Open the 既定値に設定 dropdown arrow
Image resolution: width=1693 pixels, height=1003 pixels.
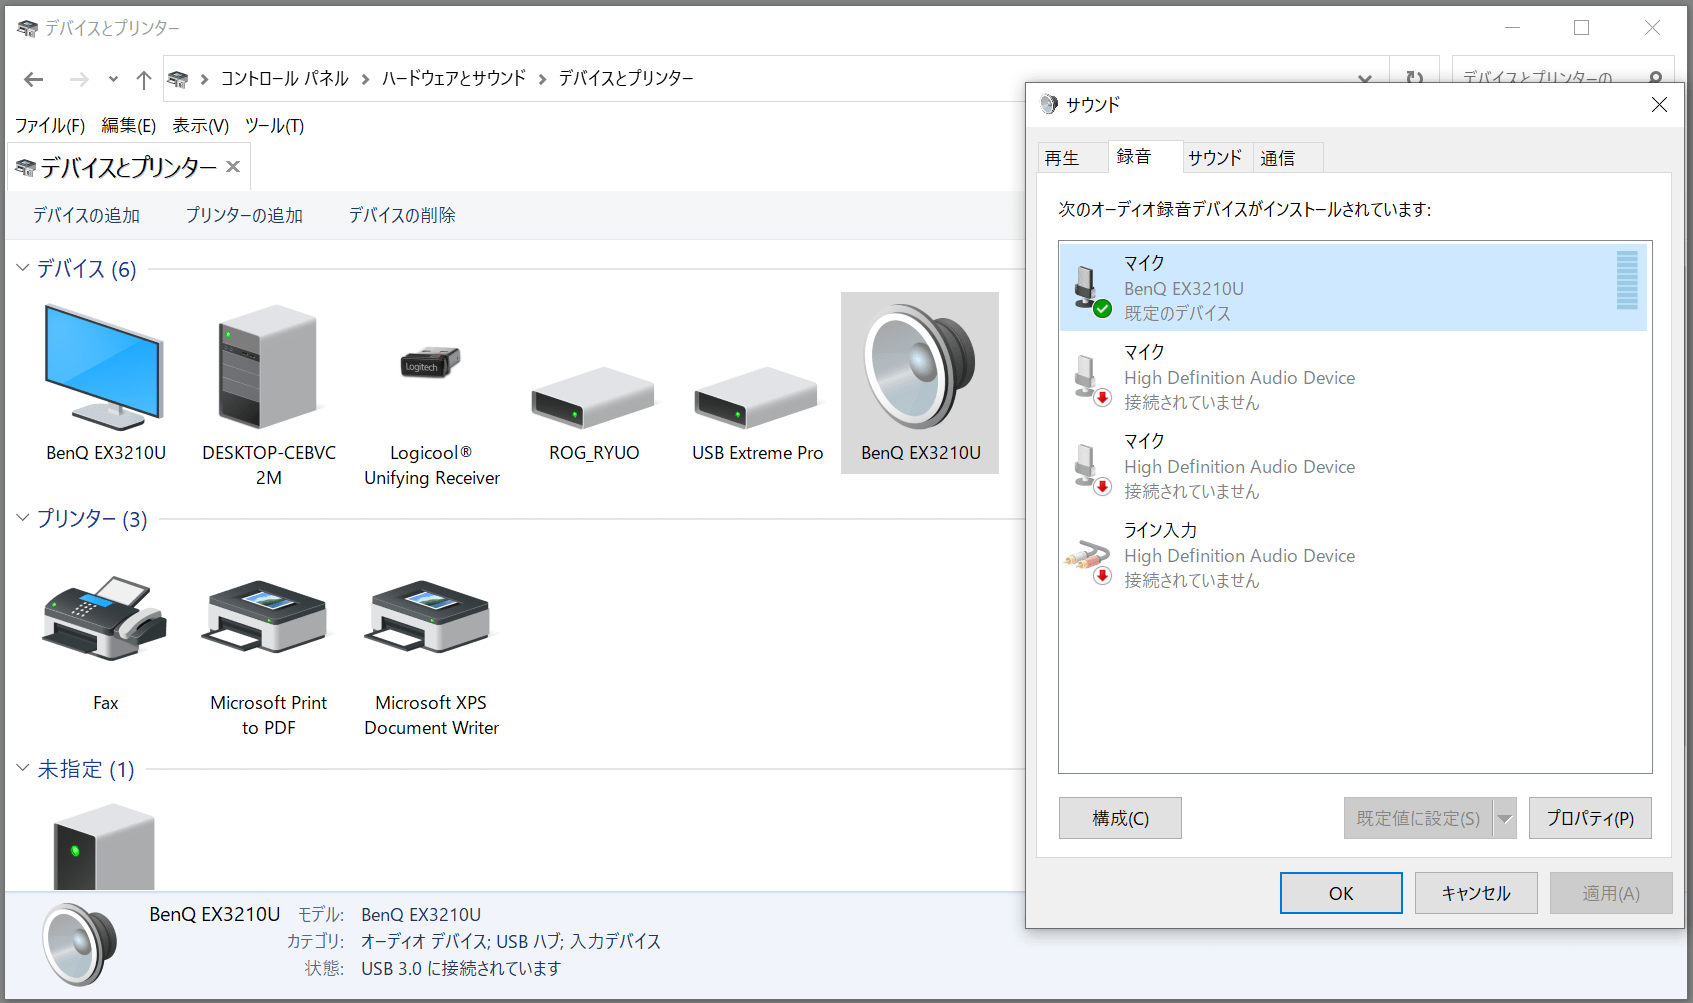point(1504,818)
